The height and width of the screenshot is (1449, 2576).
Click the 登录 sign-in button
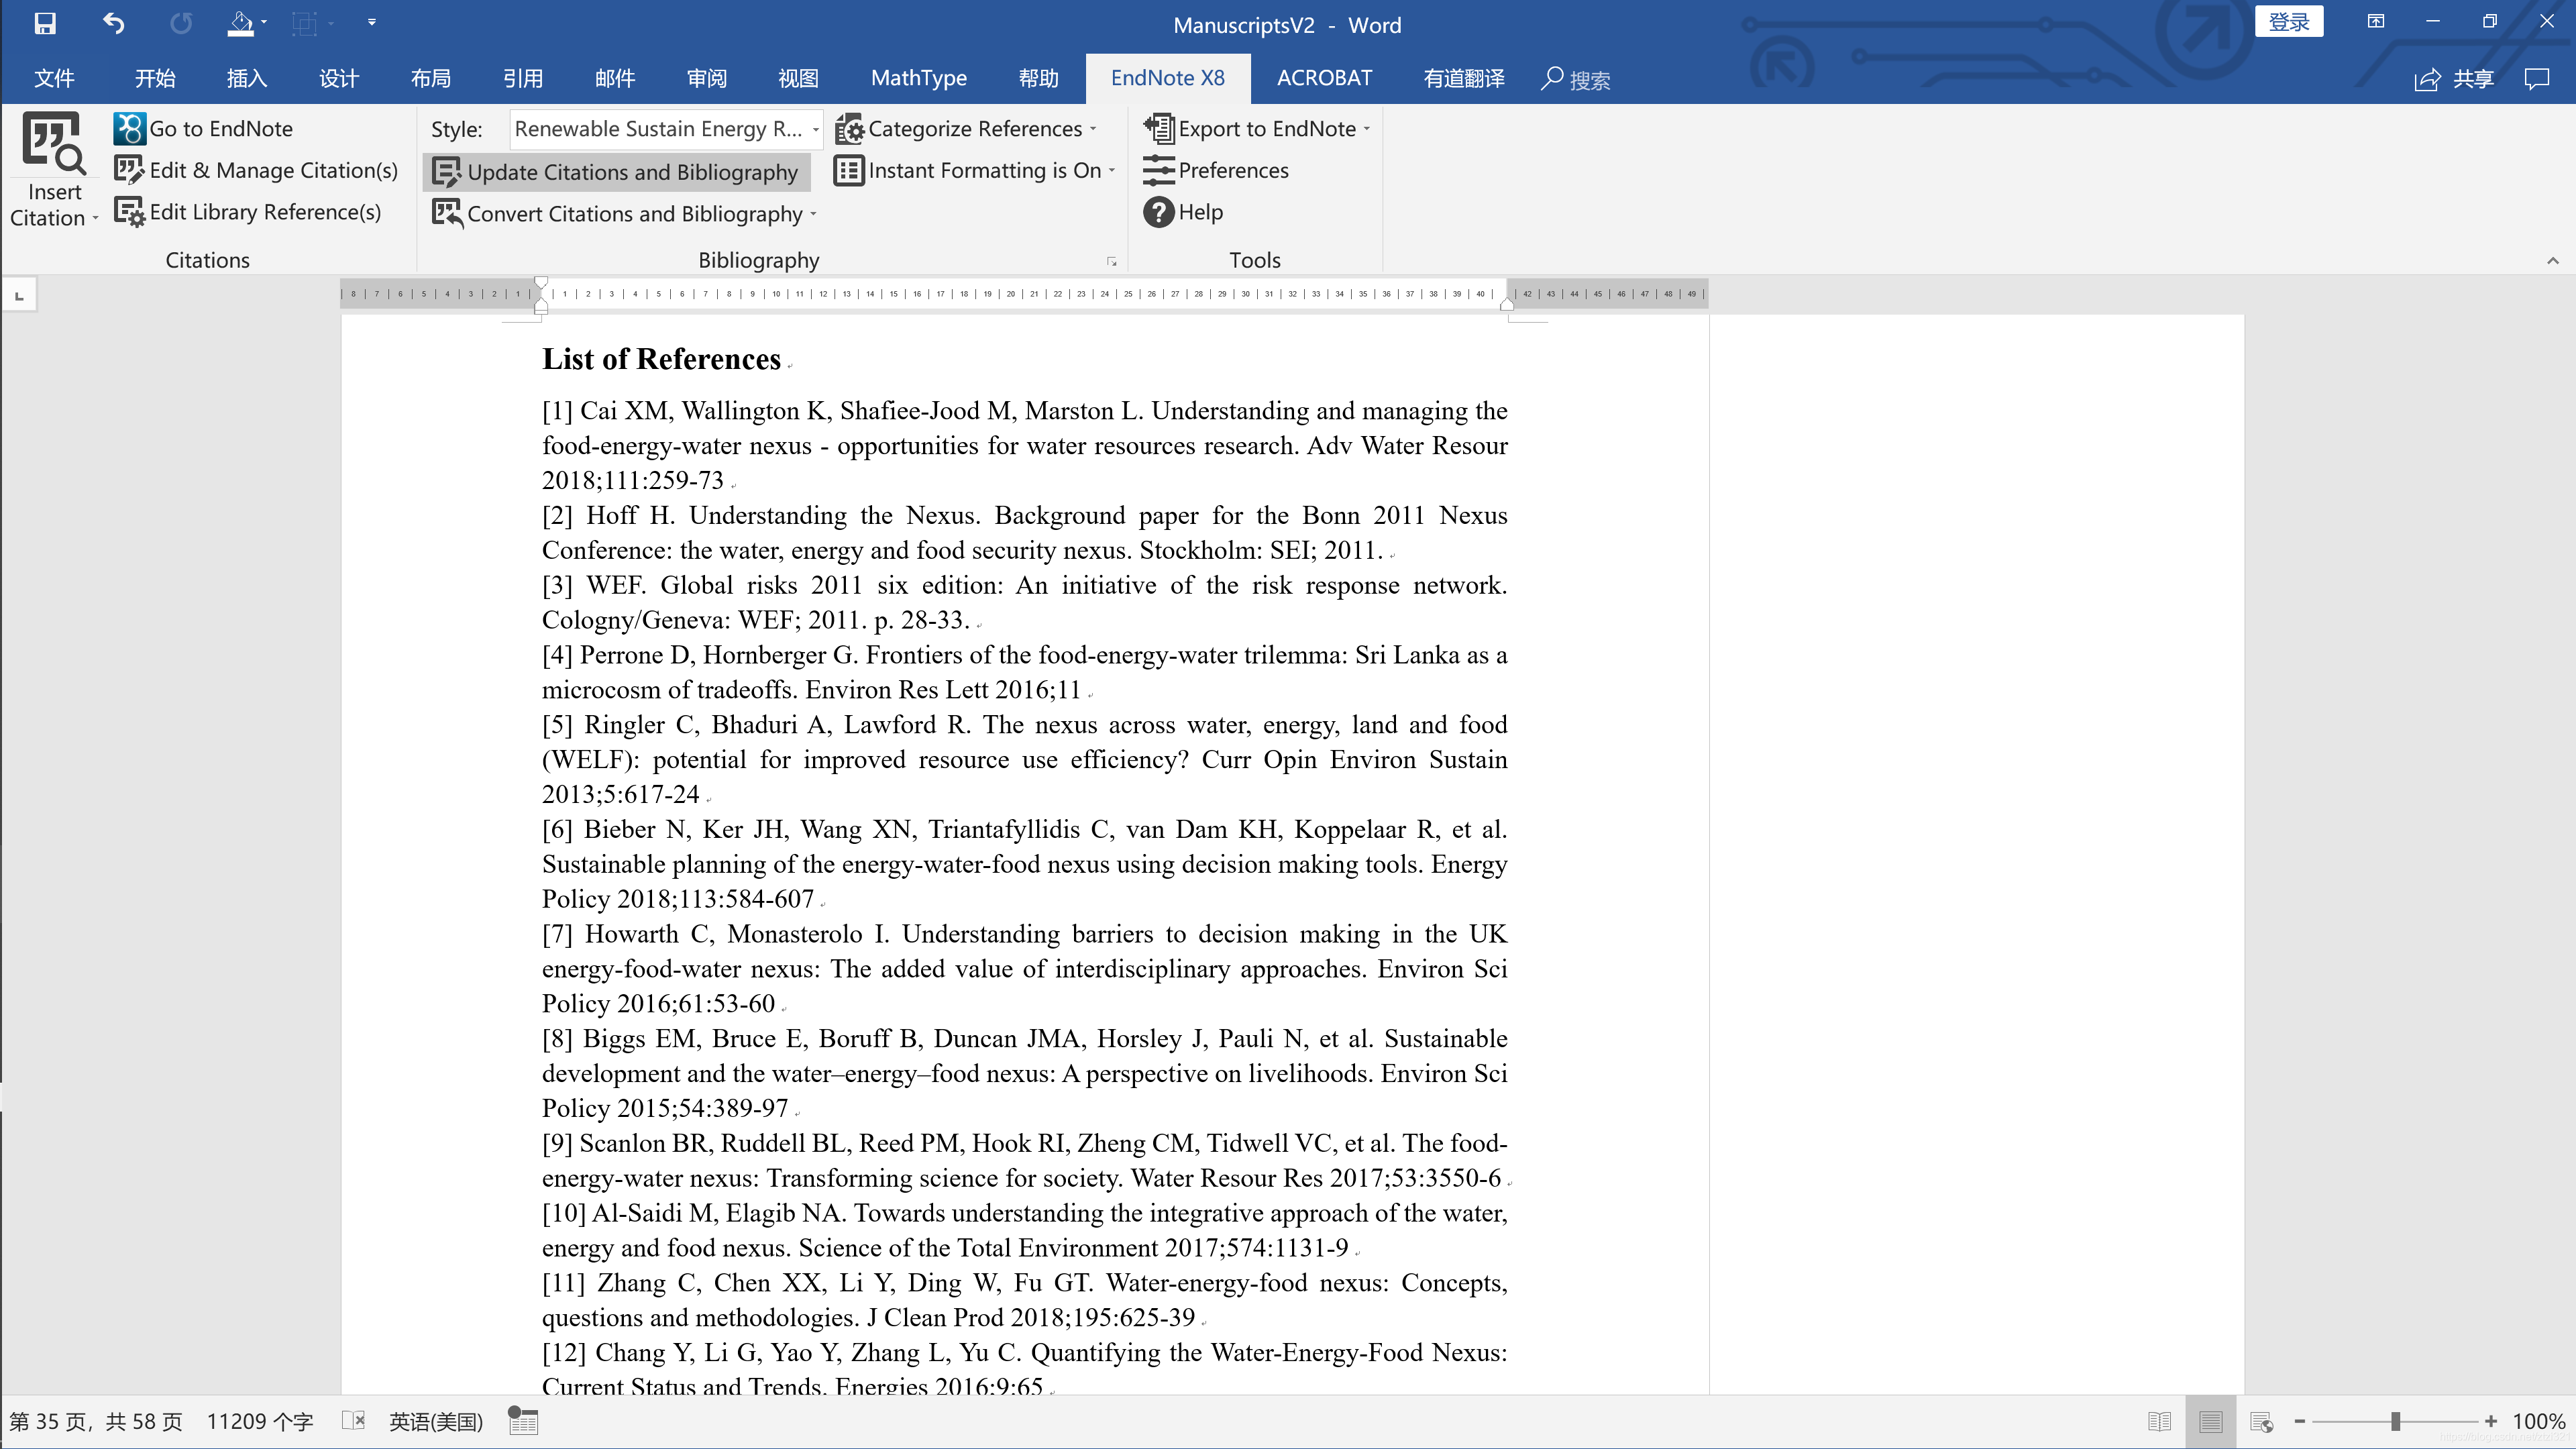2288,22
